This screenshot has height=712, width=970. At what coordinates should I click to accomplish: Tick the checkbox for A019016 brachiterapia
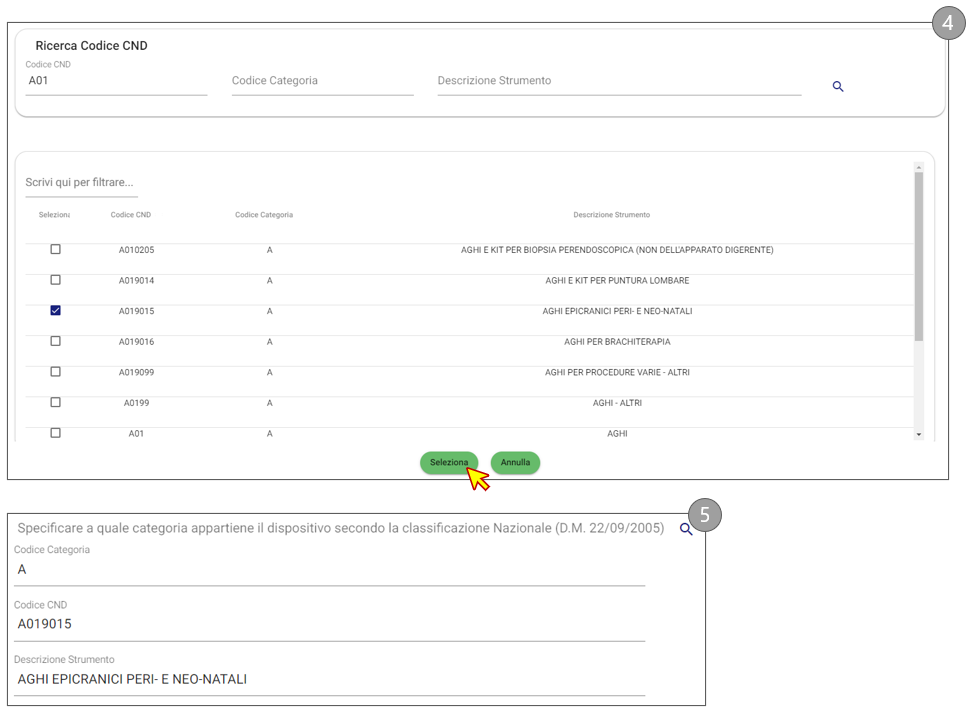click(55, 341)
